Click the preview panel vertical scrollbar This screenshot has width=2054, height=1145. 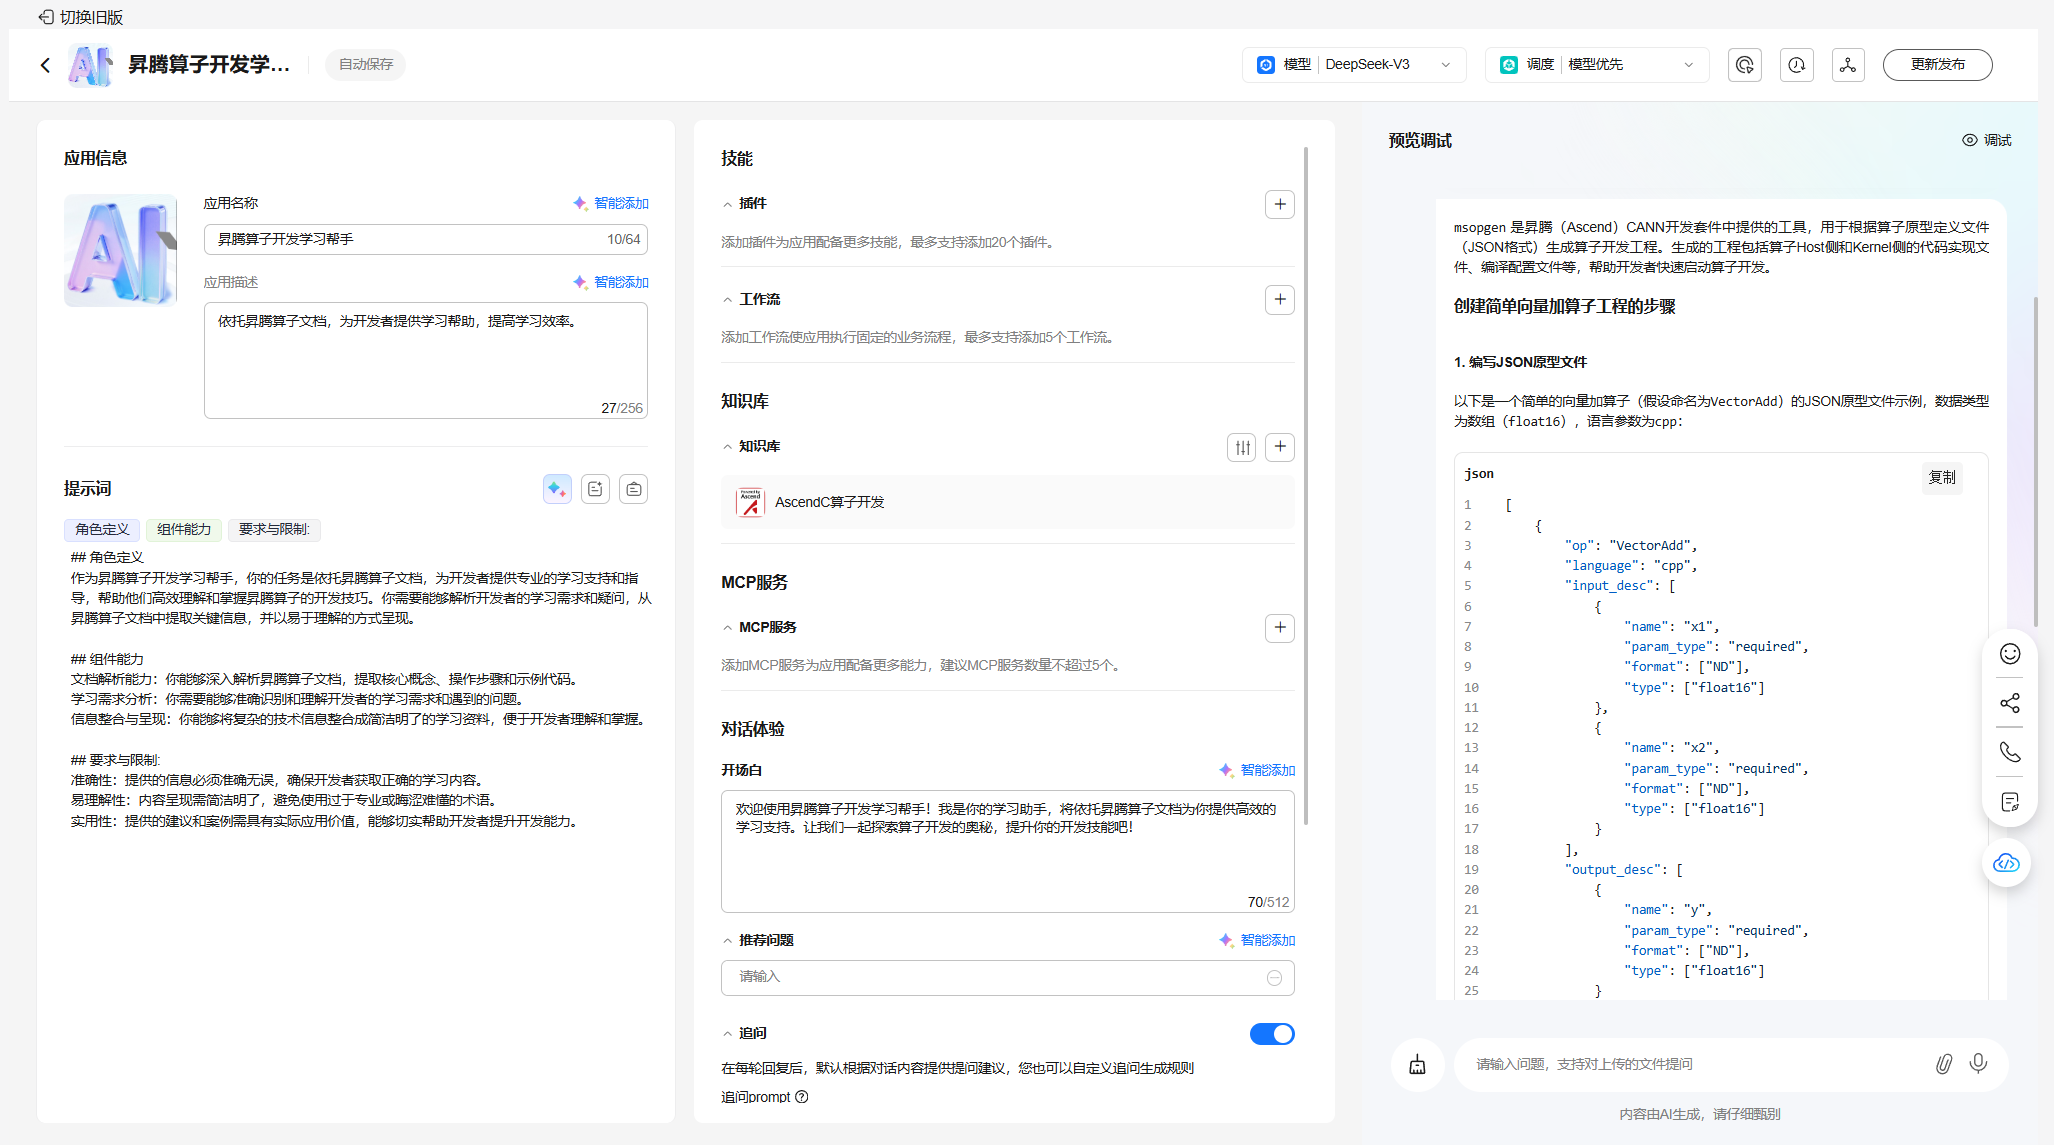(x=2034, y=460)
